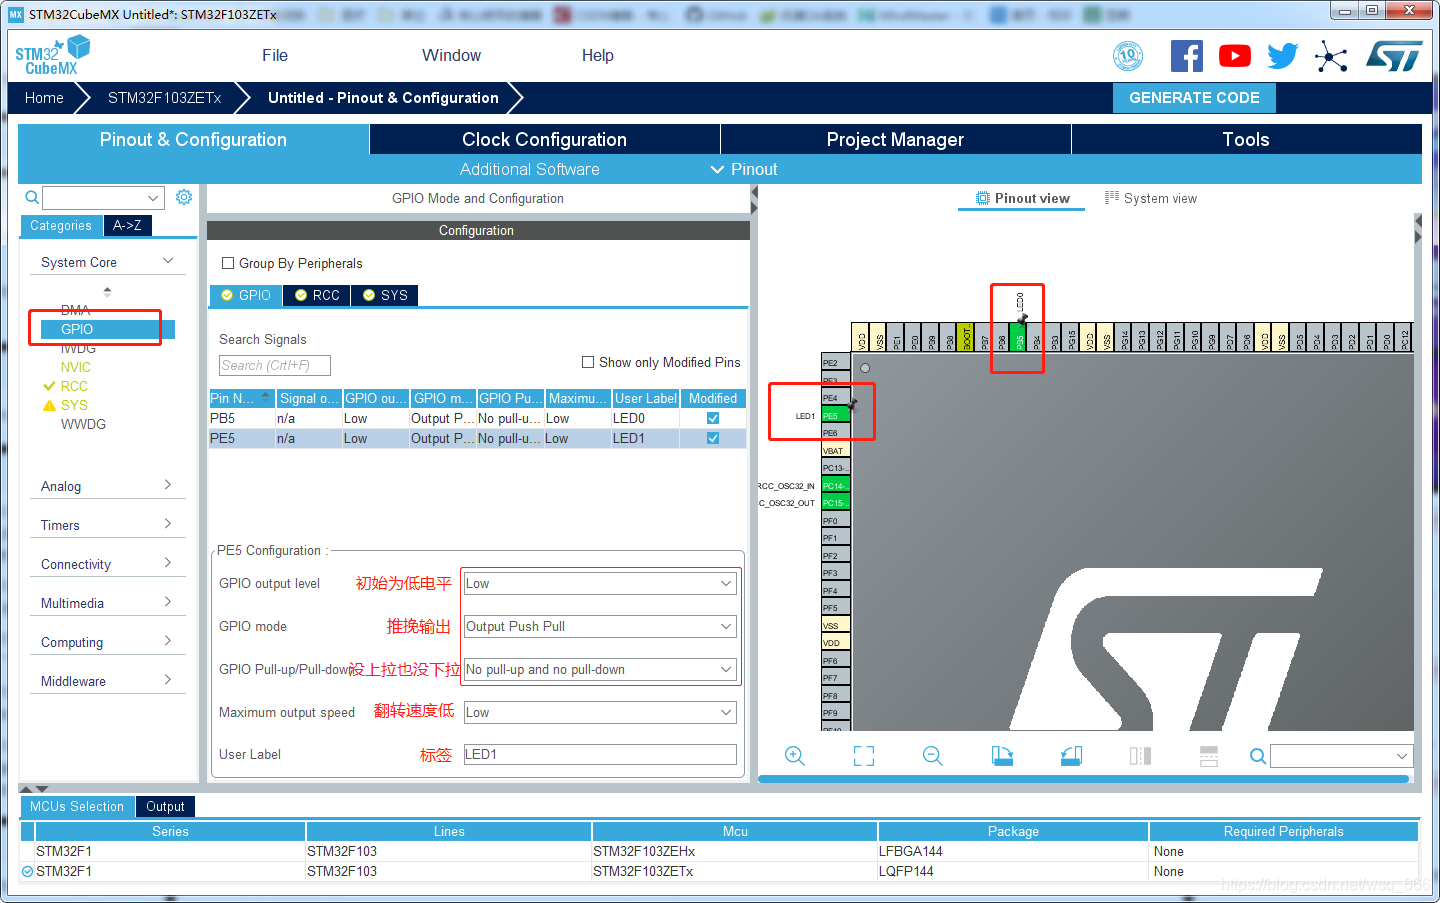Zoom out of the pinout chip view
Screen dimensions: 1440x903
(933, 756)
